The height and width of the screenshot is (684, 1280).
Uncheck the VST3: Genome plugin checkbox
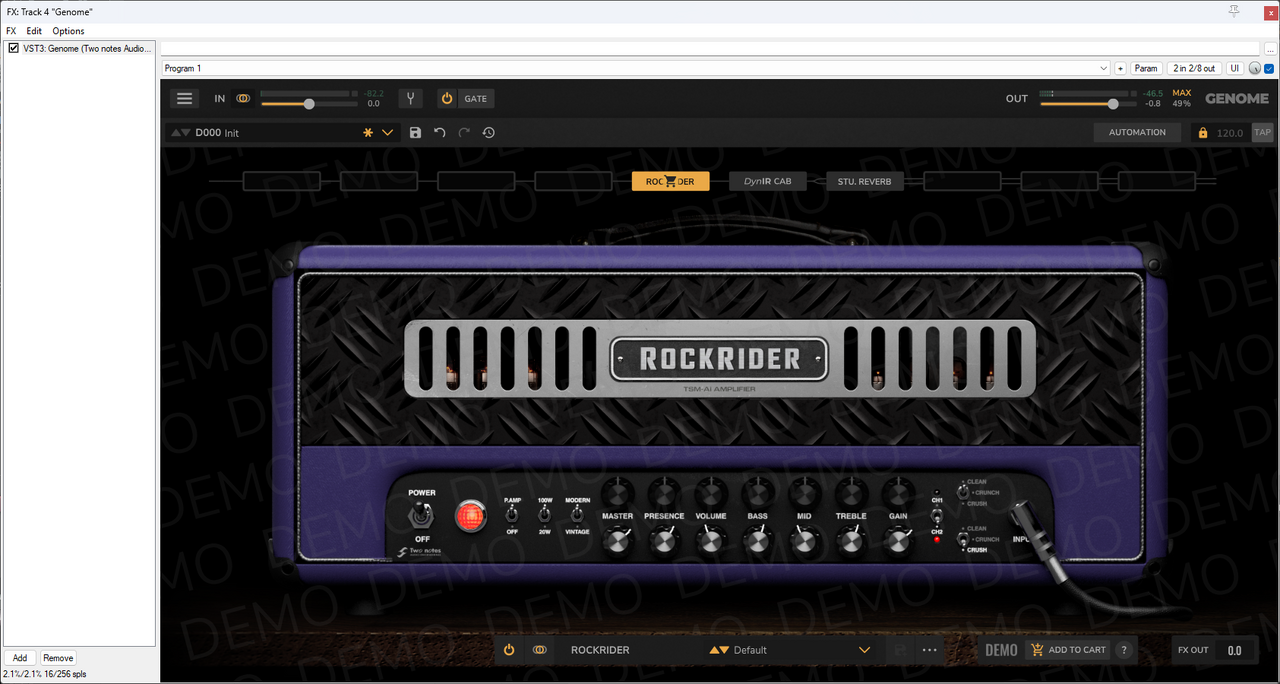click(x=14, y=48)
